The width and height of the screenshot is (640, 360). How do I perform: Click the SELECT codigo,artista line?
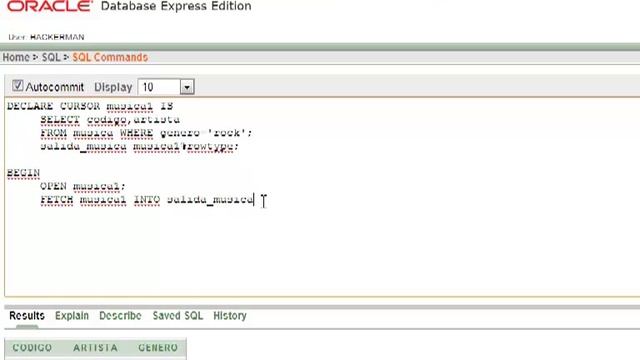click(110, 120)
